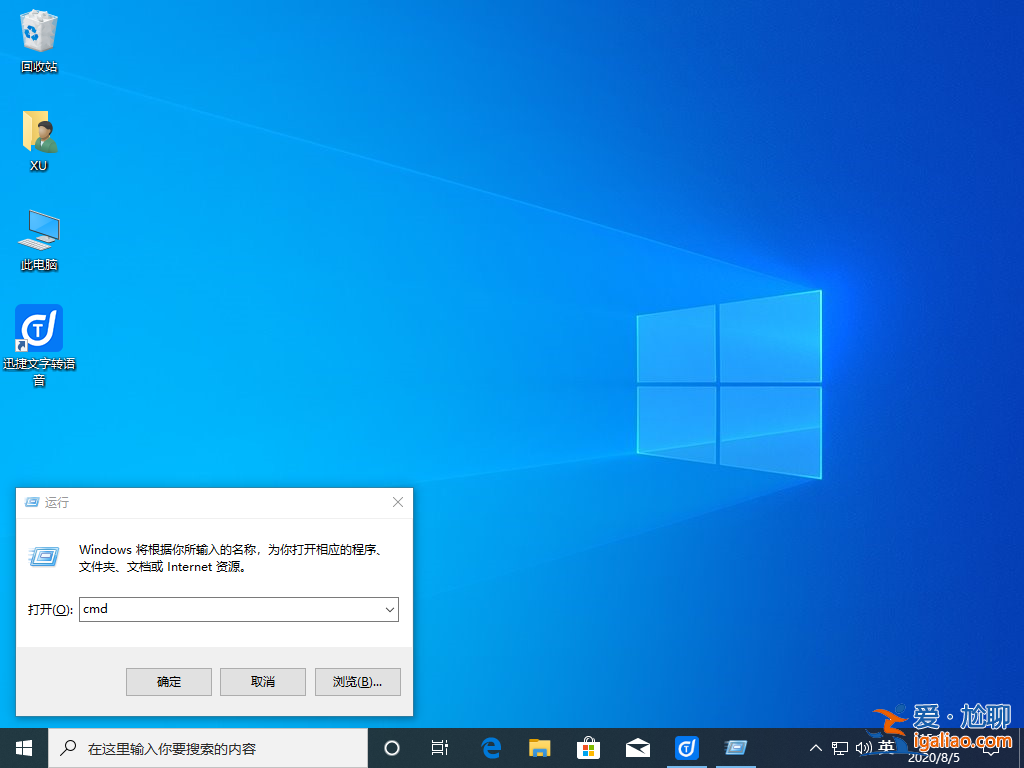Open the Recycle Bin (回收站)
Screen dimensions: 1024x768
38,30
